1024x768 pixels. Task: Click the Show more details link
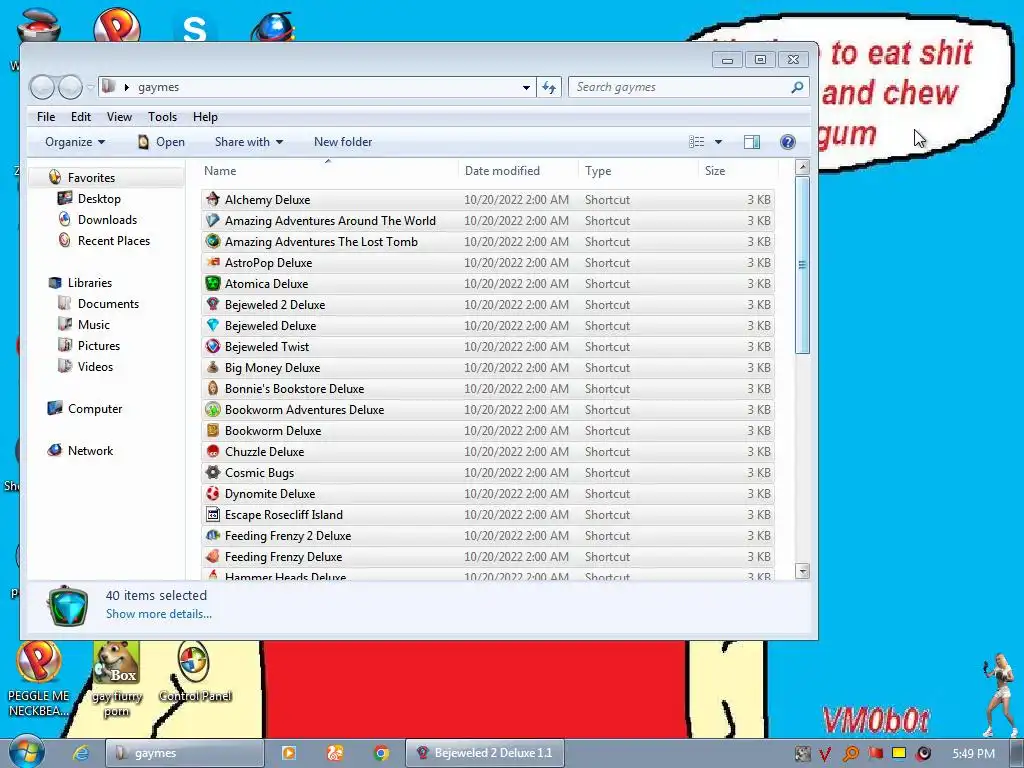coord(159,613)
